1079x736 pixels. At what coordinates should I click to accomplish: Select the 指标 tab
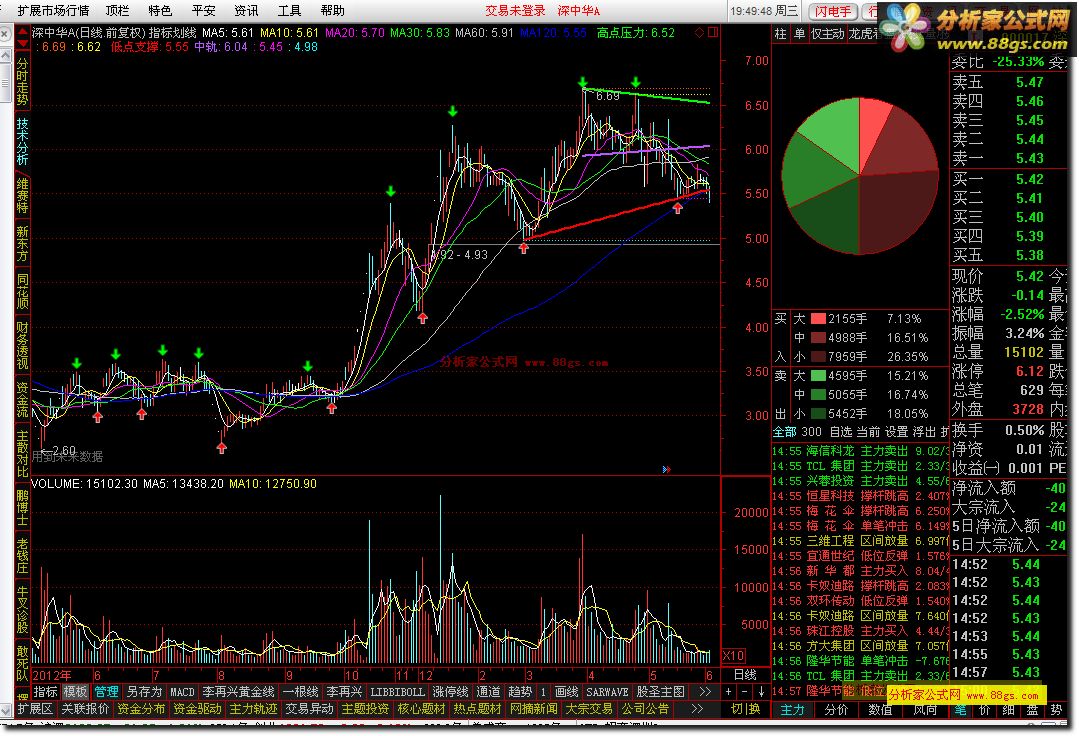coord(45,691)
